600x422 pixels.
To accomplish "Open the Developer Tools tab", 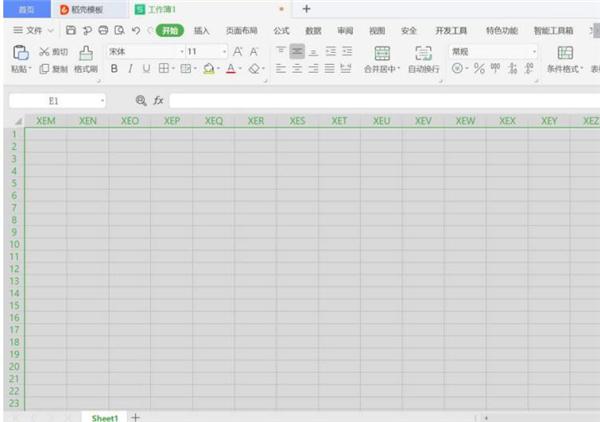I will tap(451, 31).
